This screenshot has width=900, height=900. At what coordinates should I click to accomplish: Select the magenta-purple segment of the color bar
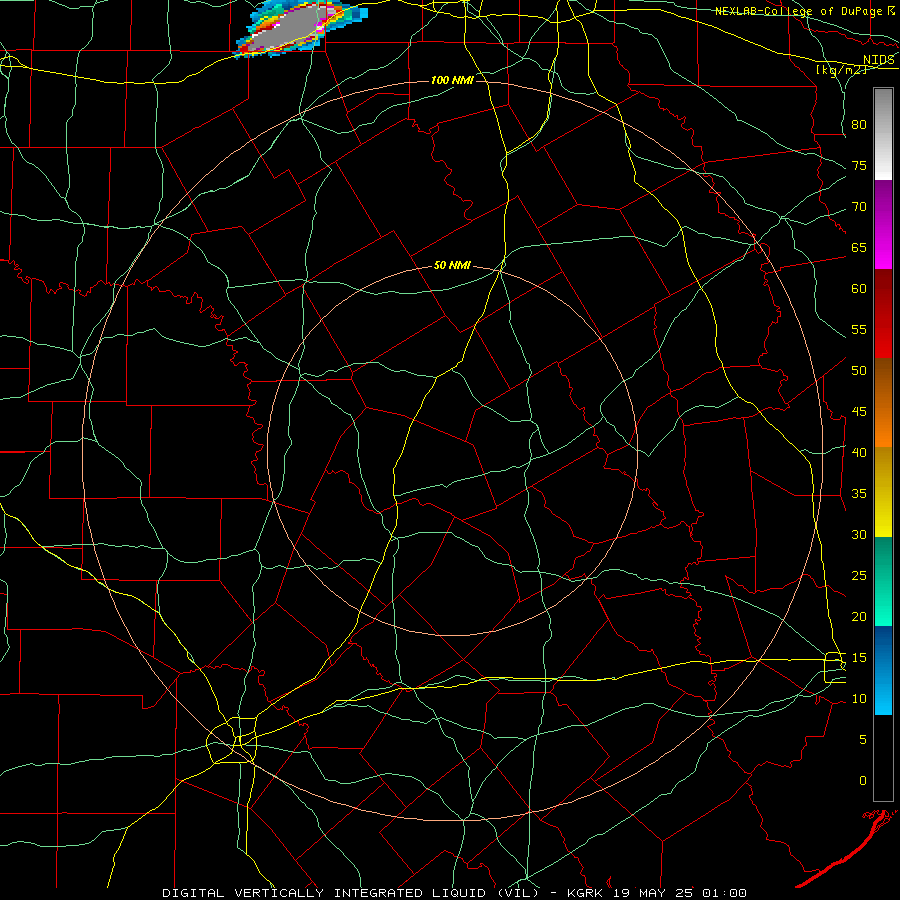click(x=883, y=224)
